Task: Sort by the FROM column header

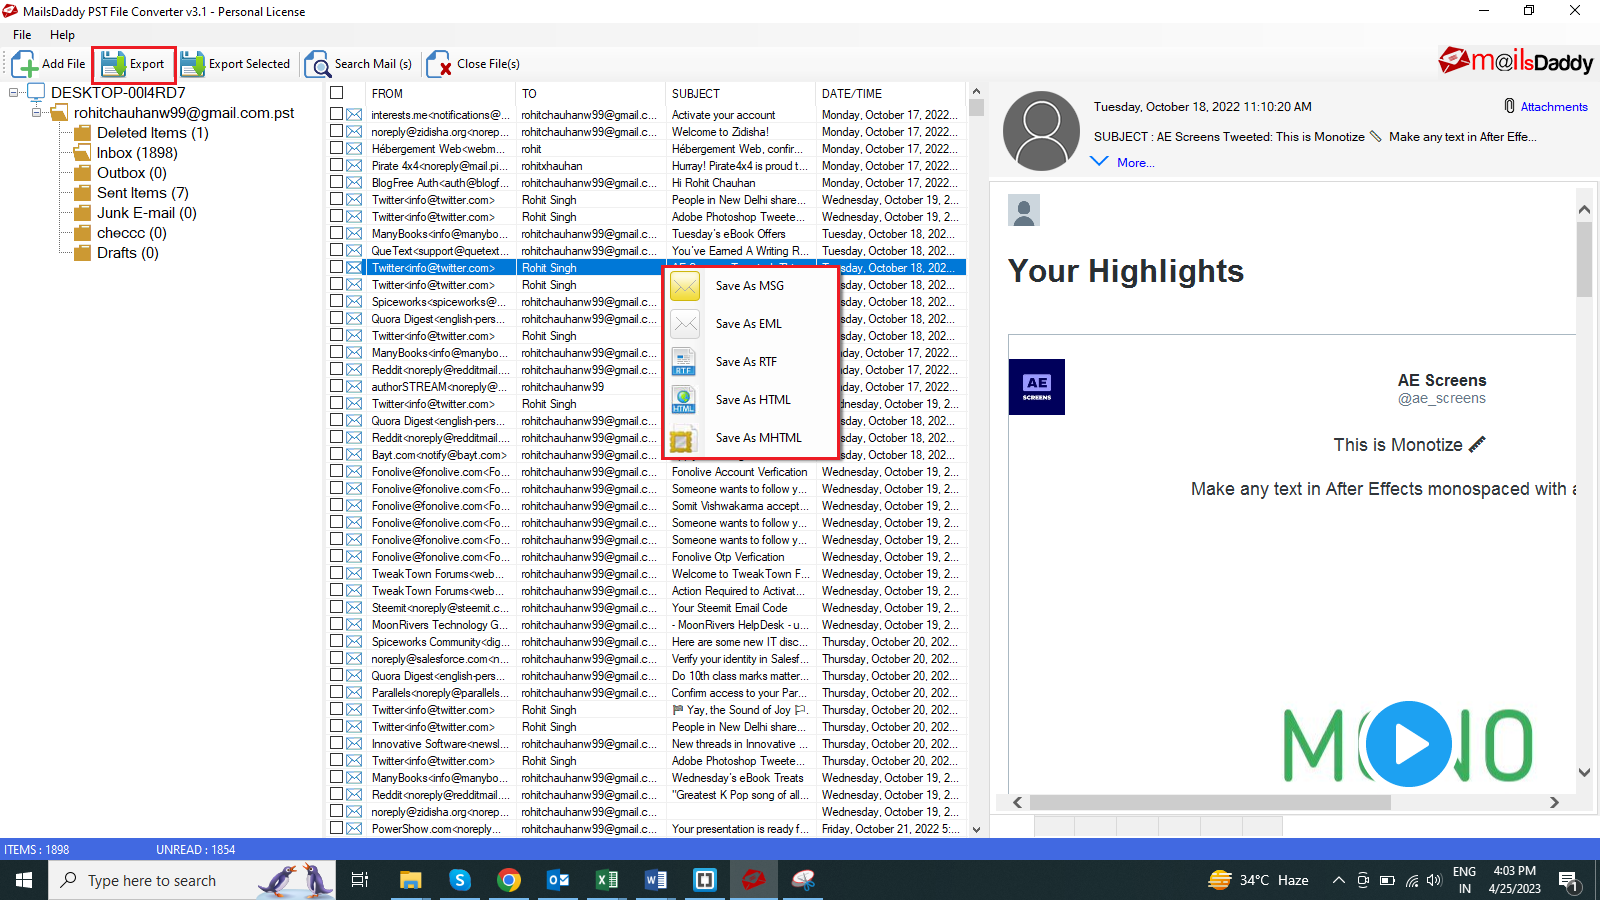Action: (x=441, y=94)
